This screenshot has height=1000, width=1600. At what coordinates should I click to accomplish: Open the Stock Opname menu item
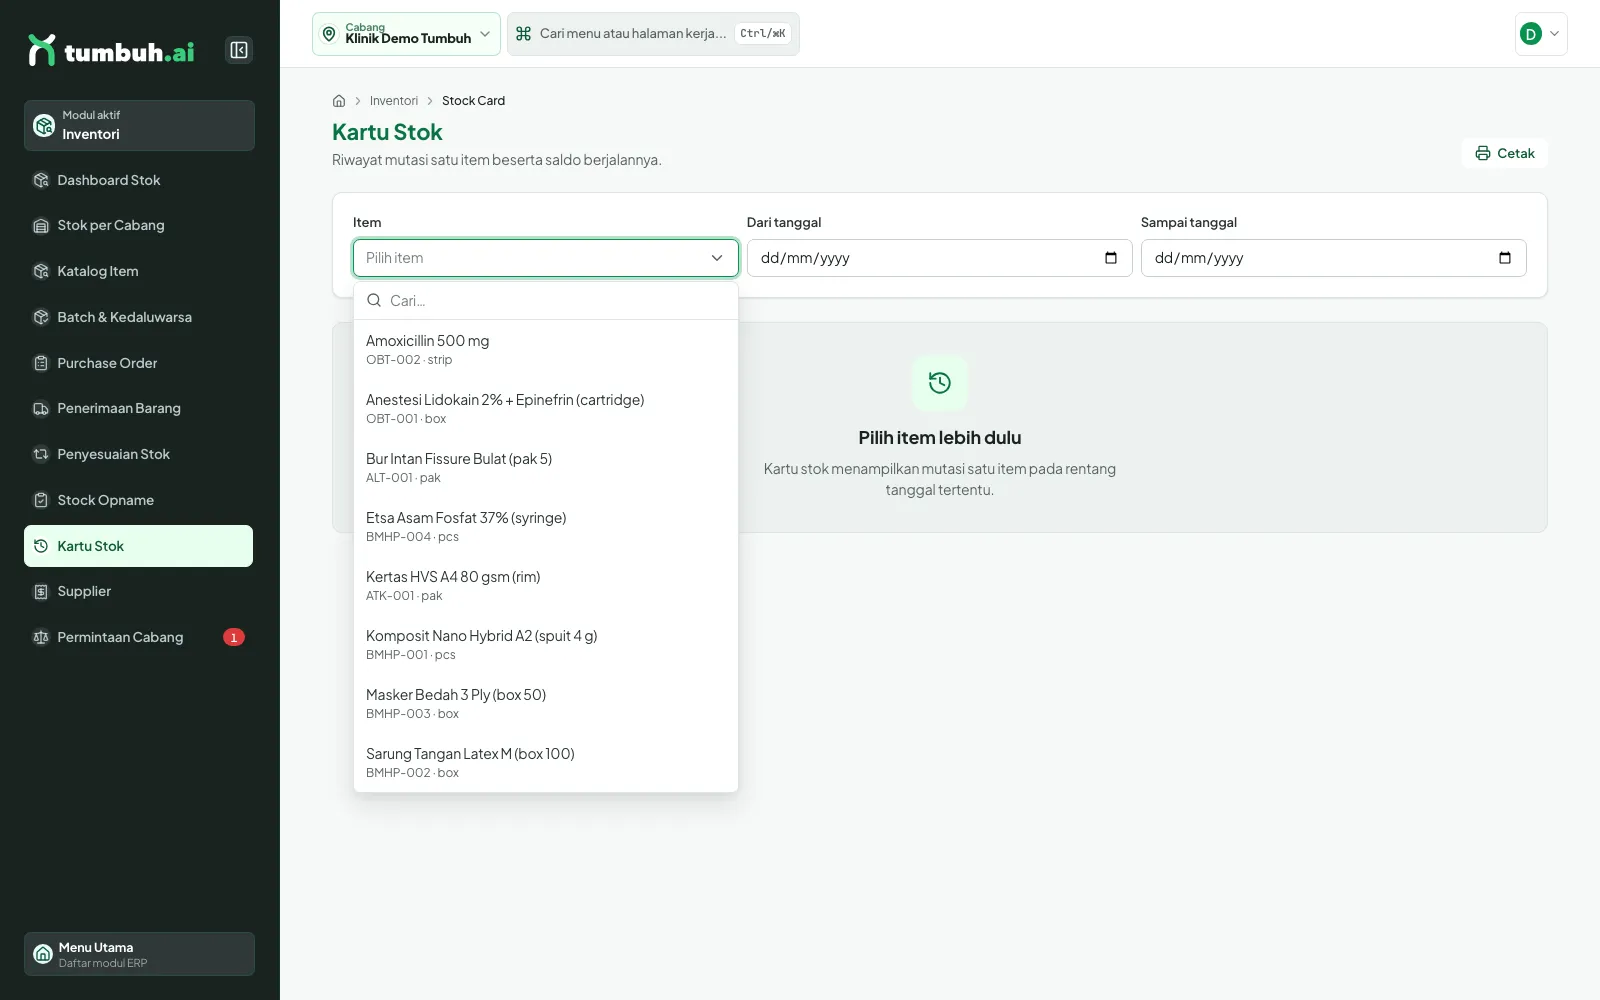pyautogui.click(x=139, y=500)
